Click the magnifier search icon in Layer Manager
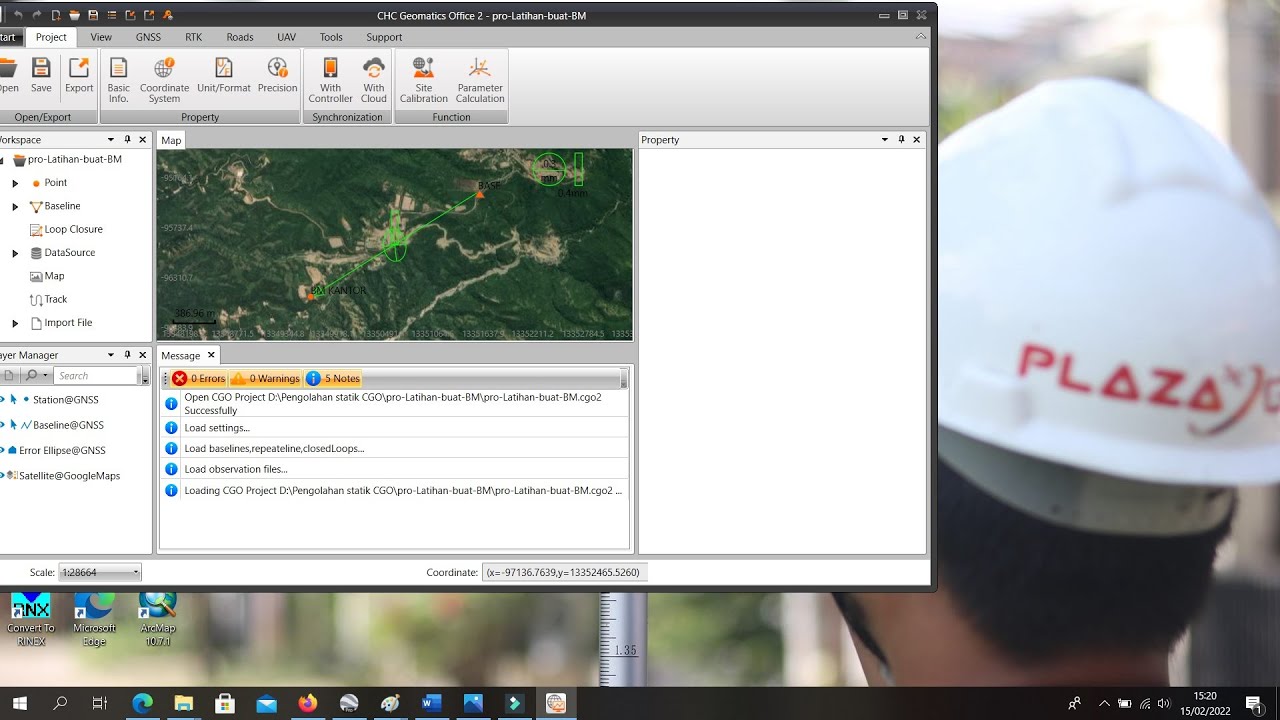The width and height of the screenshot is (1280, 720). pos(32,376)
